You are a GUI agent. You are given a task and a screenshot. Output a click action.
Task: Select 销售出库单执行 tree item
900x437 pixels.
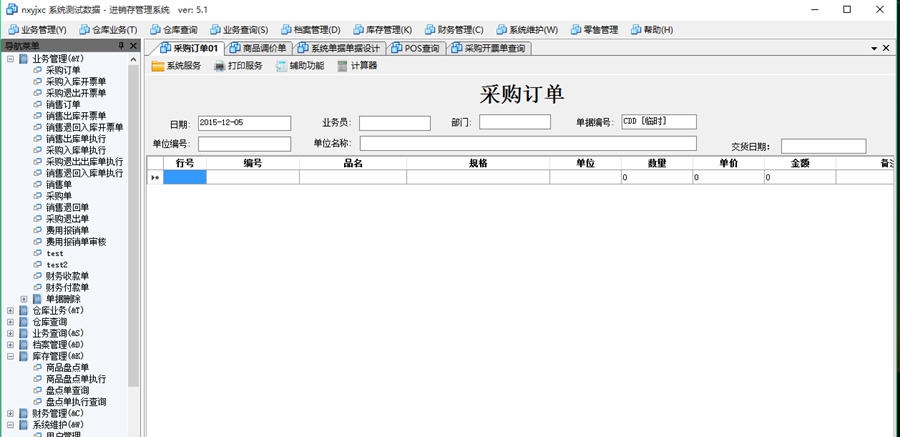(76, 138)
